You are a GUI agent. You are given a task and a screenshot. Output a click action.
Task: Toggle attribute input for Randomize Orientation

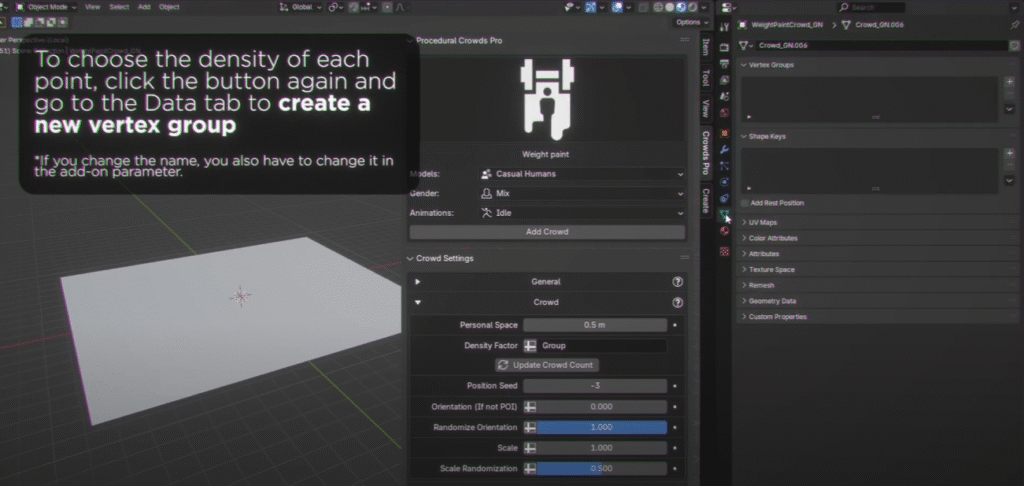pyautogui.click(x=531, y=427)
